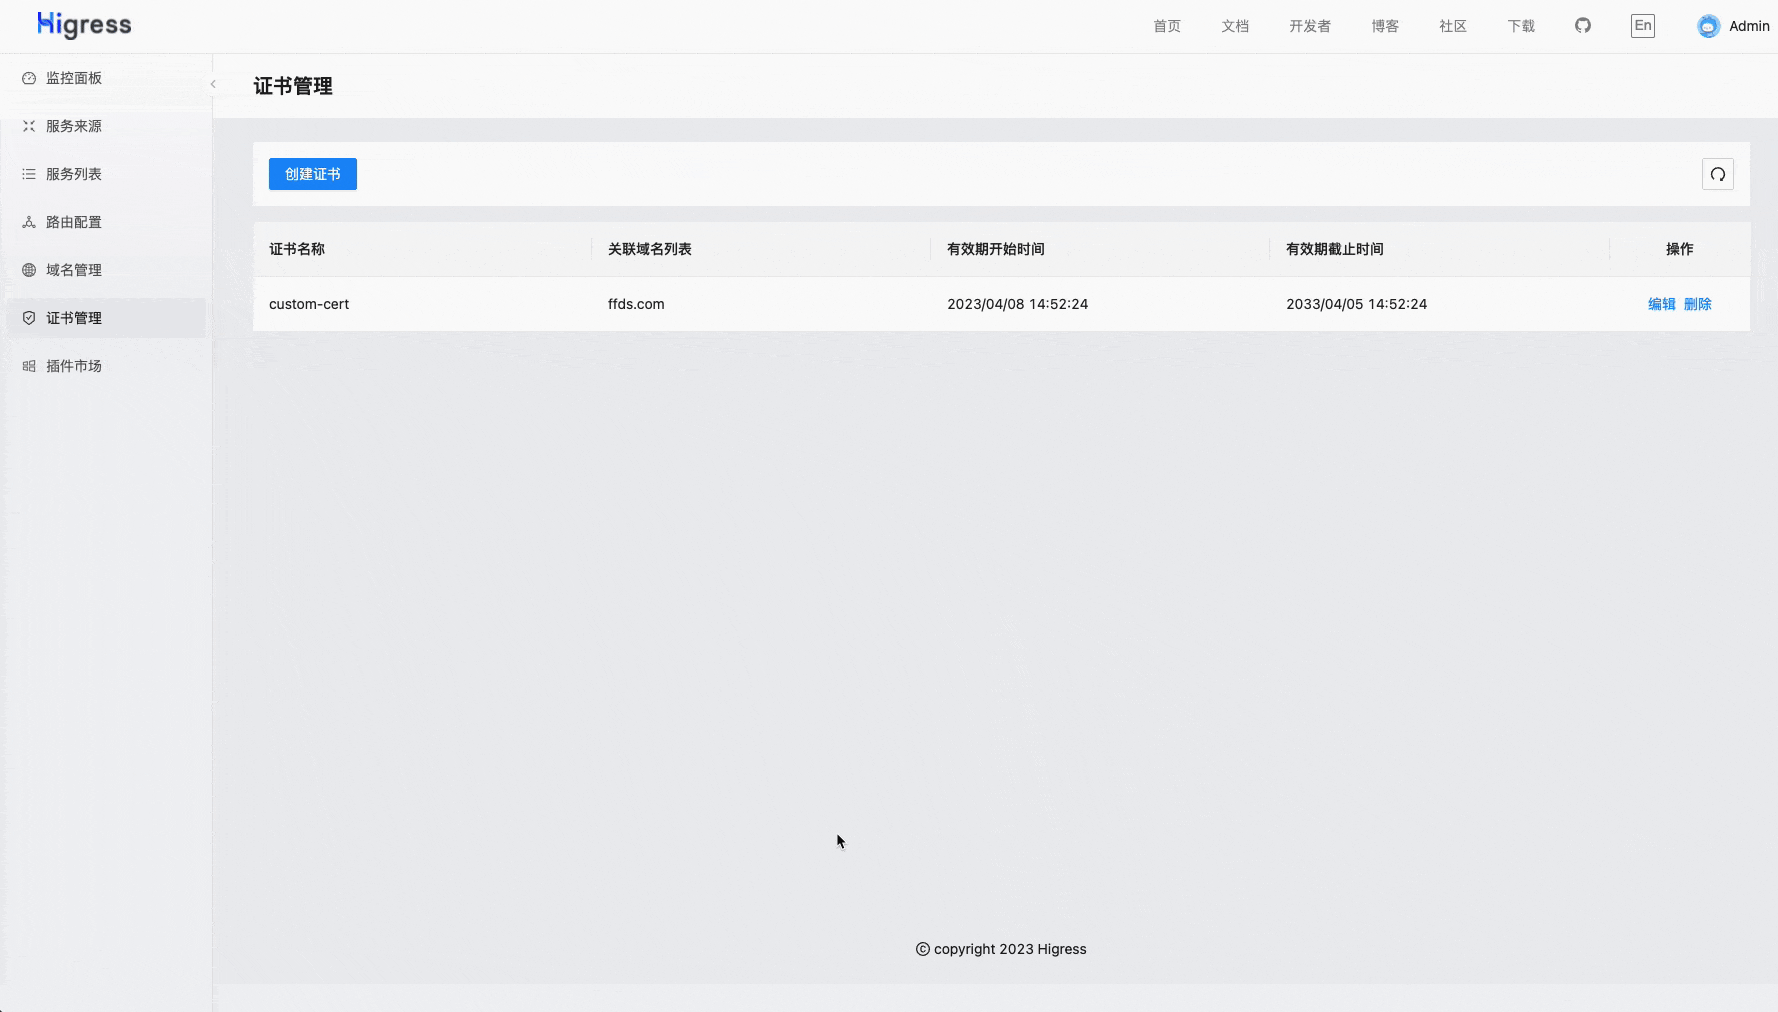Open 社区 in the top navigation
The height and width of the screenshot is (1012, 1778).
point(1453,26)
